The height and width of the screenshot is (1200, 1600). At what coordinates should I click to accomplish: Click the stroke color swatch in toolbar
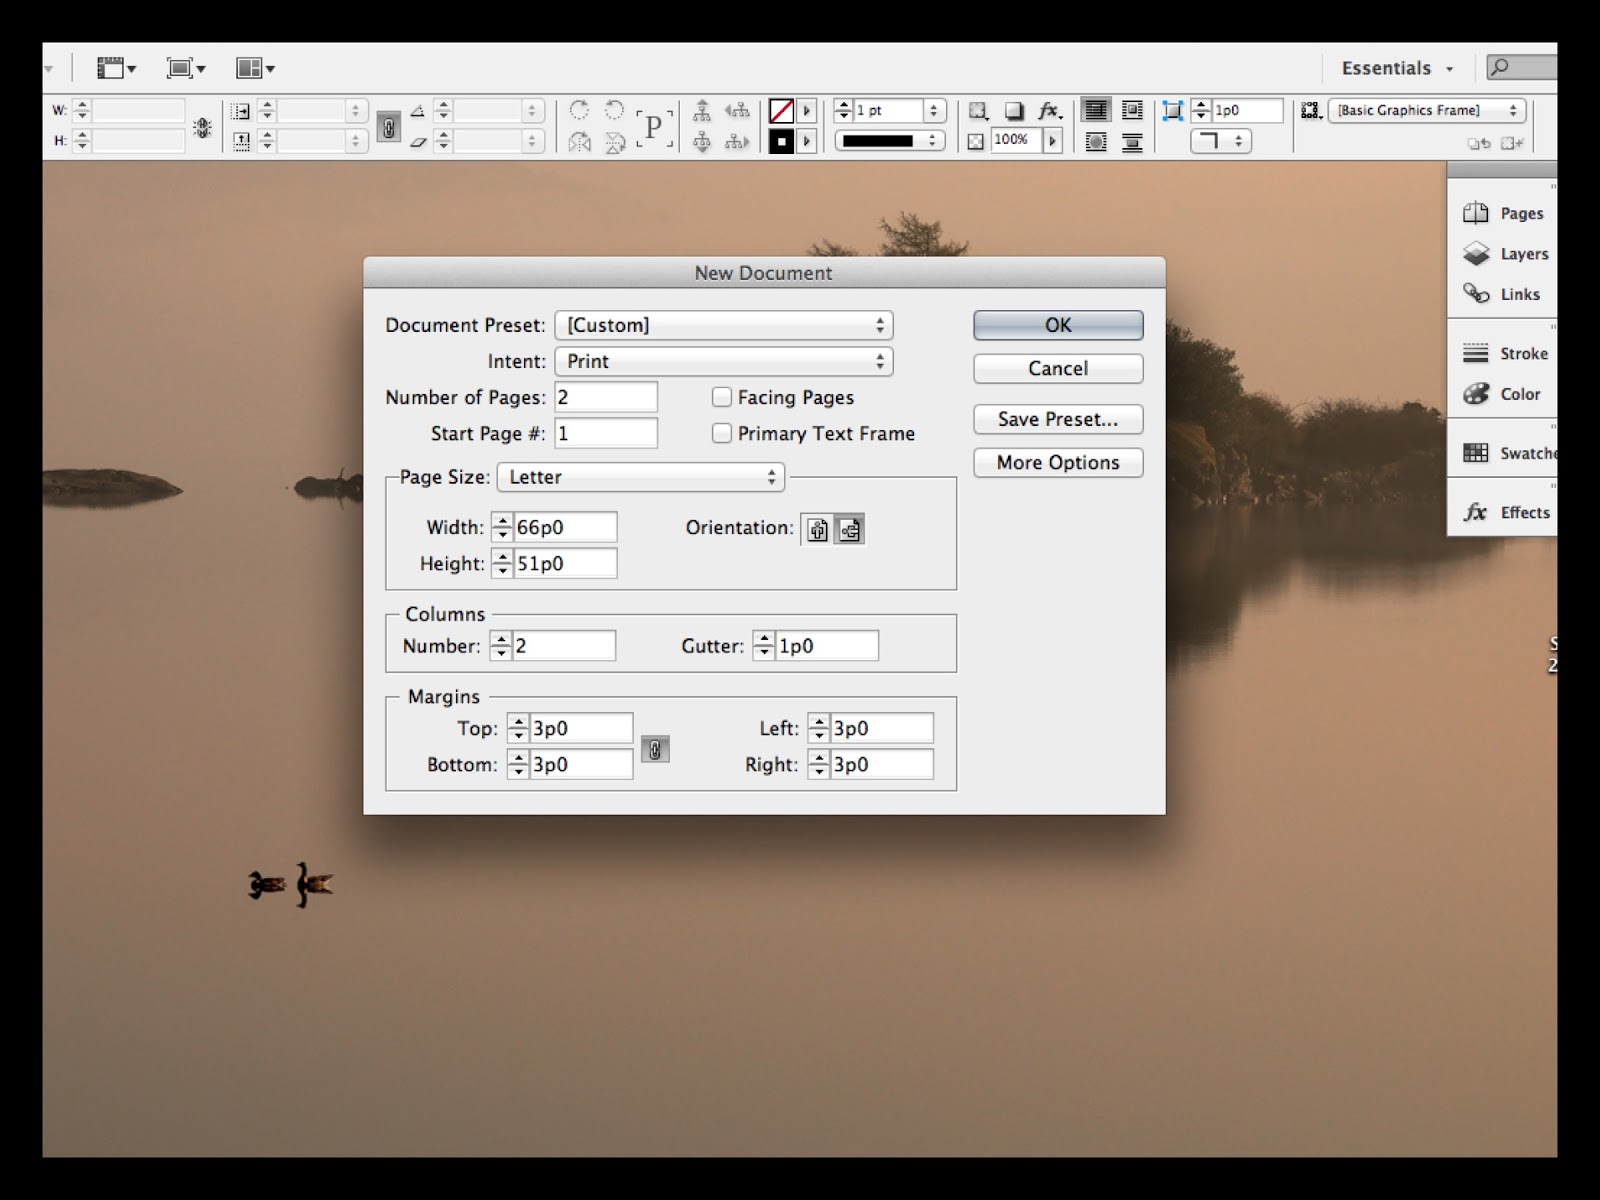coord(781,141)
